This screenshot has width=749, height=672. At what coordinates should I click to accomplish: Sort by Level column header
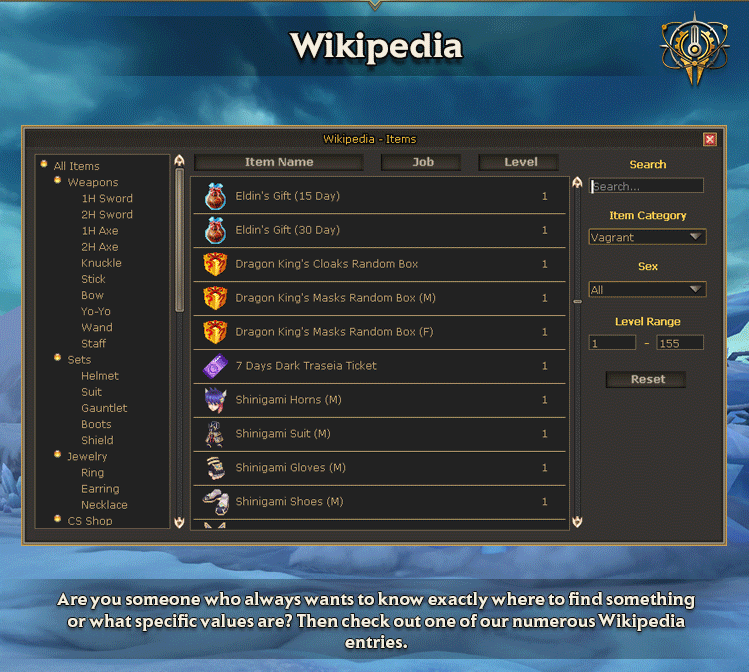[519, 162]
